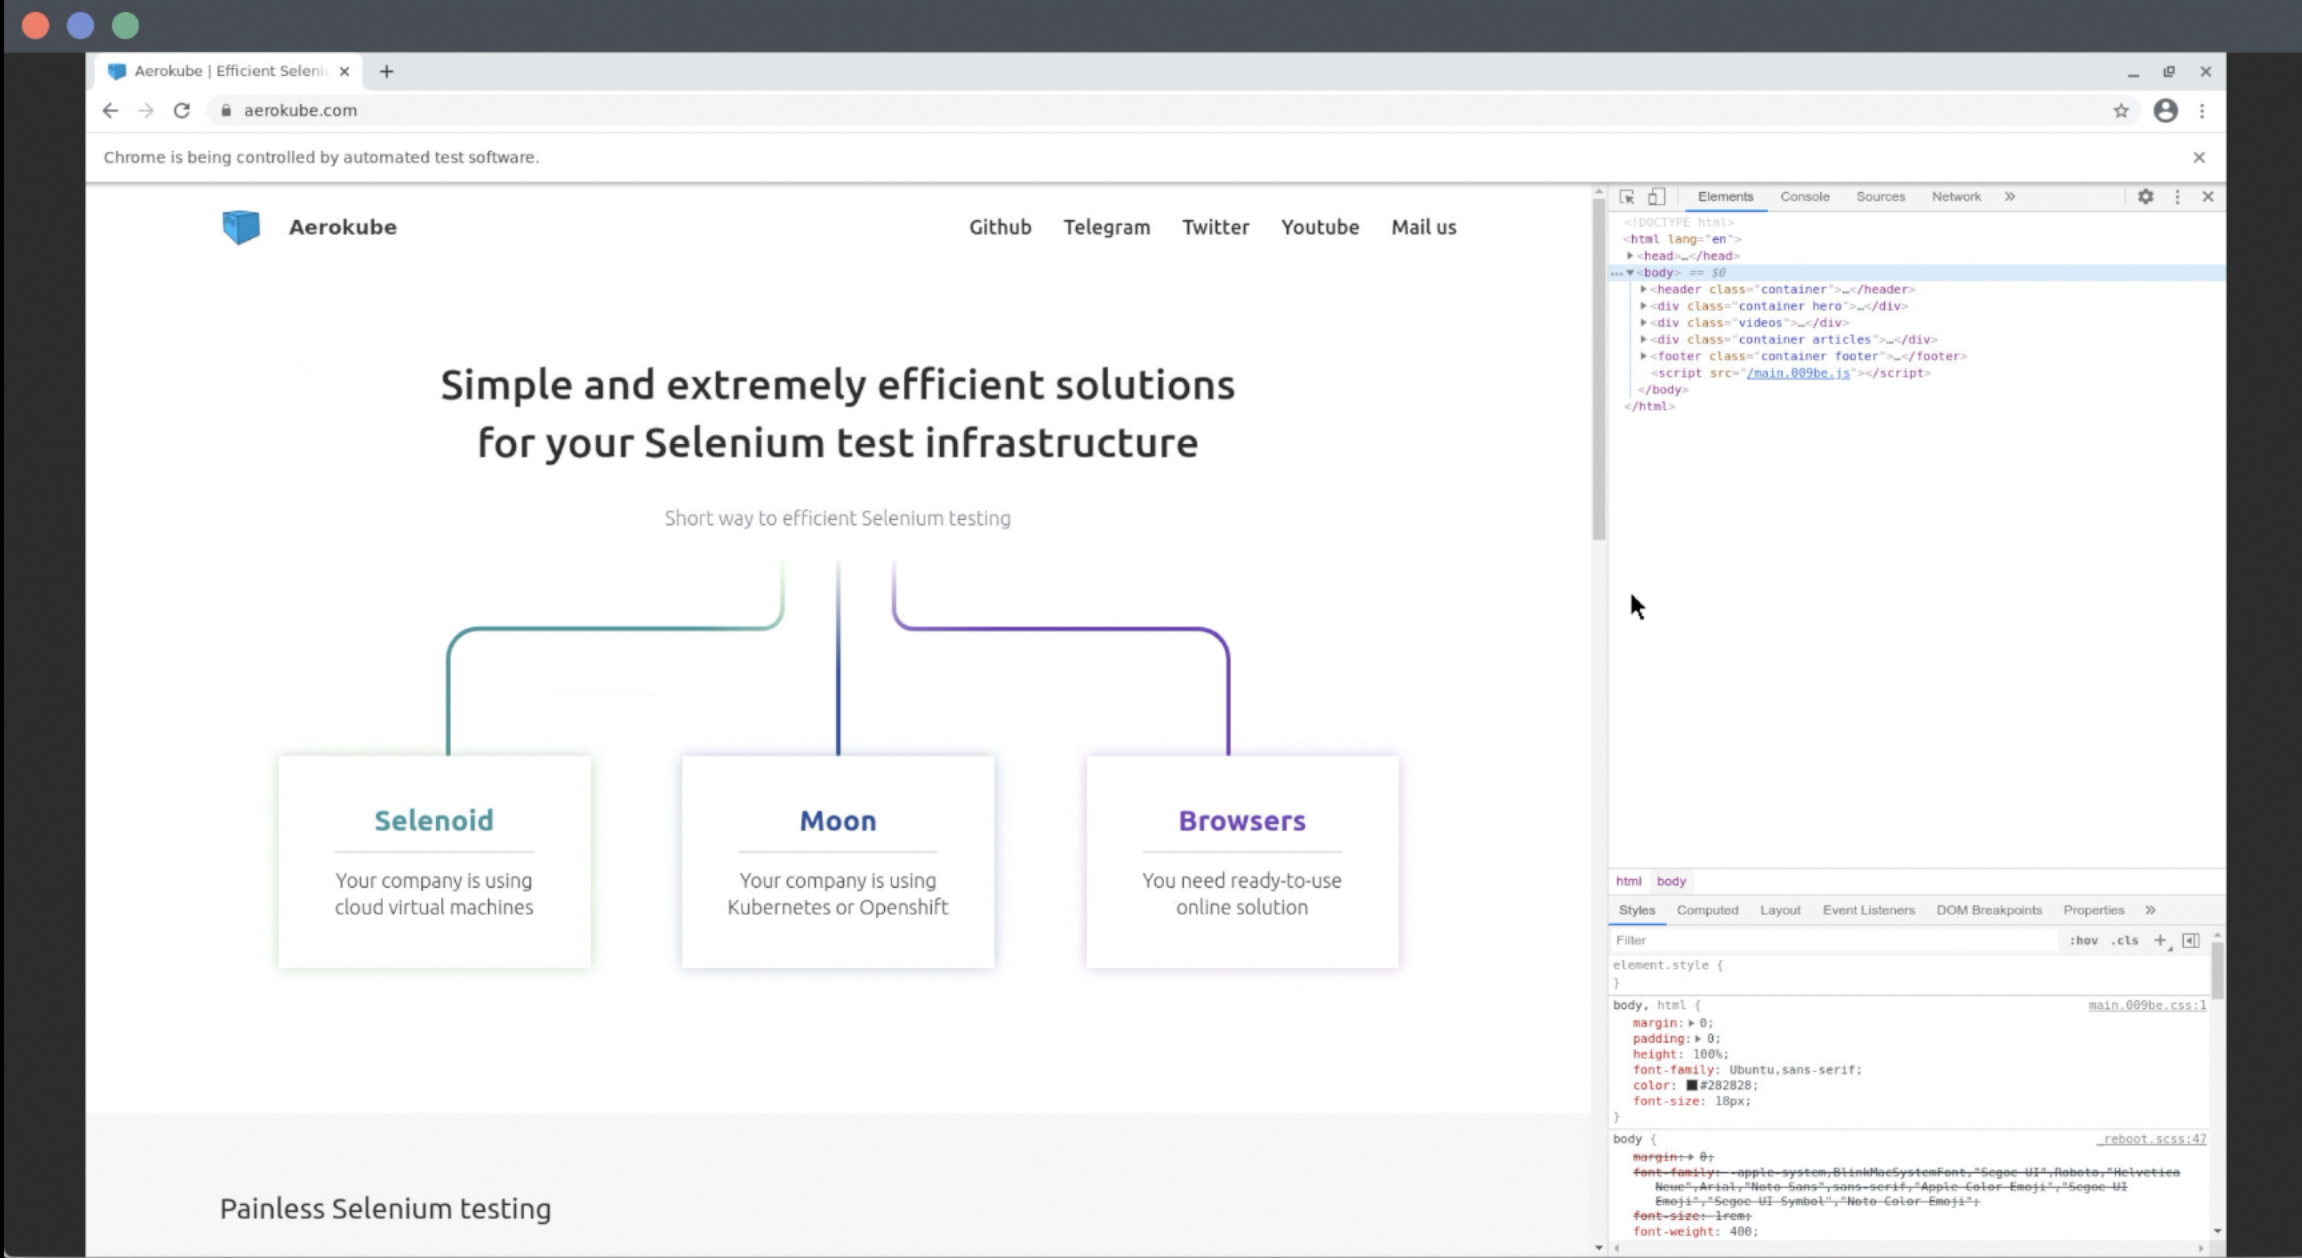The width and height of the screenshot is (2302, 1258).
Task: Switch to the Console tab
Action: tap(1804, 196)
